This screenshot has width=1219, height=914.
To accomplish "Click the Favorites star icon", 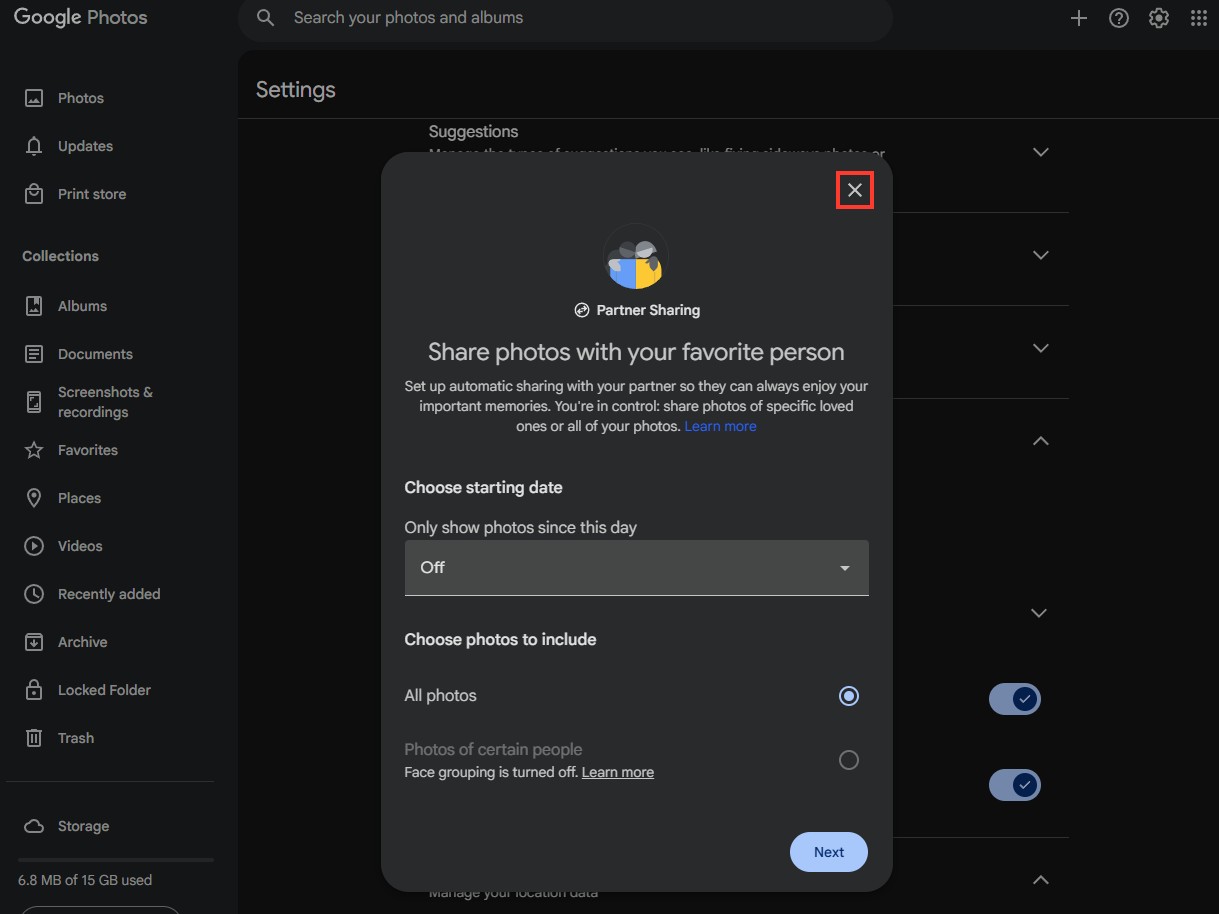I will pos(34,450).
